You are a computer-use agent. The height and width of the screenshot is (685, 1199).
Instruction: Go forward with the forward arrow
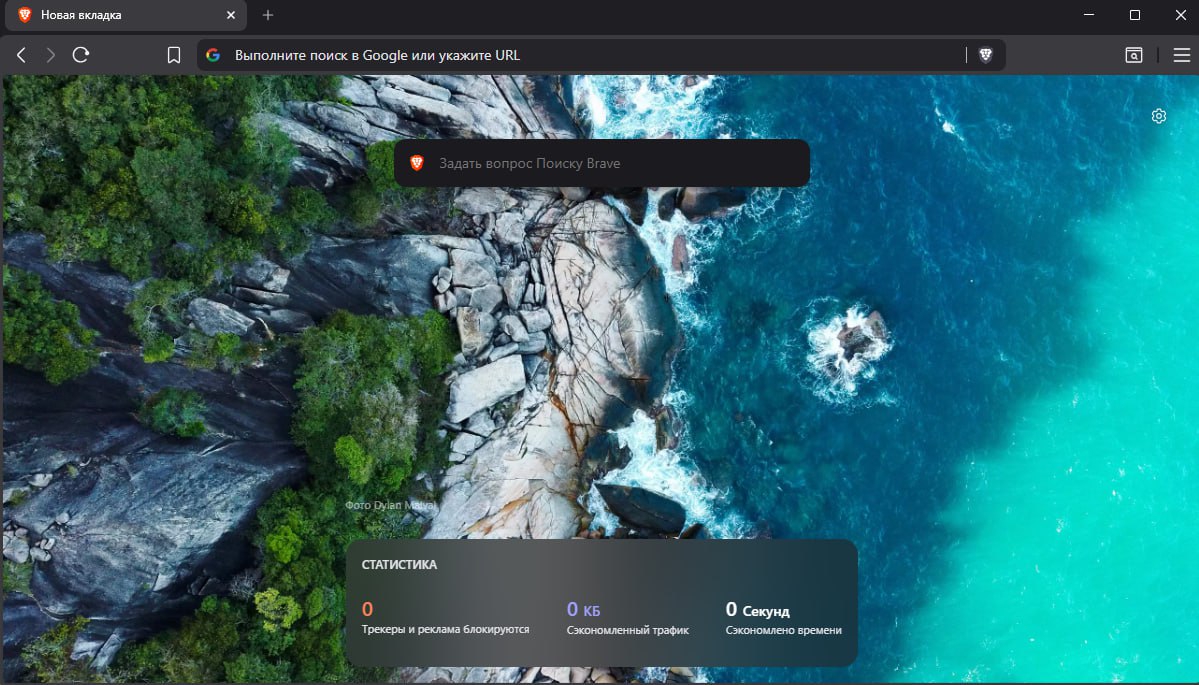(x=50, y=55)
